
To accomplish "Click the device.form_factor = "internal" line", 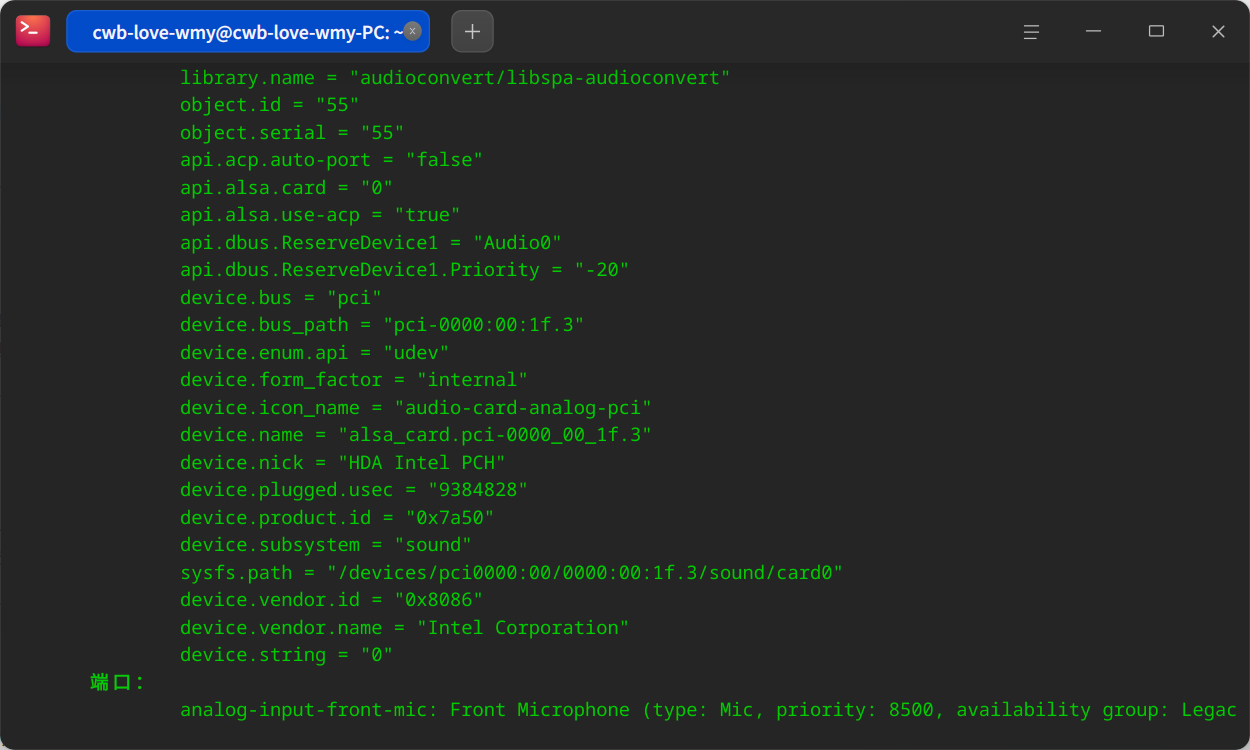I will [x=354, y=380].
